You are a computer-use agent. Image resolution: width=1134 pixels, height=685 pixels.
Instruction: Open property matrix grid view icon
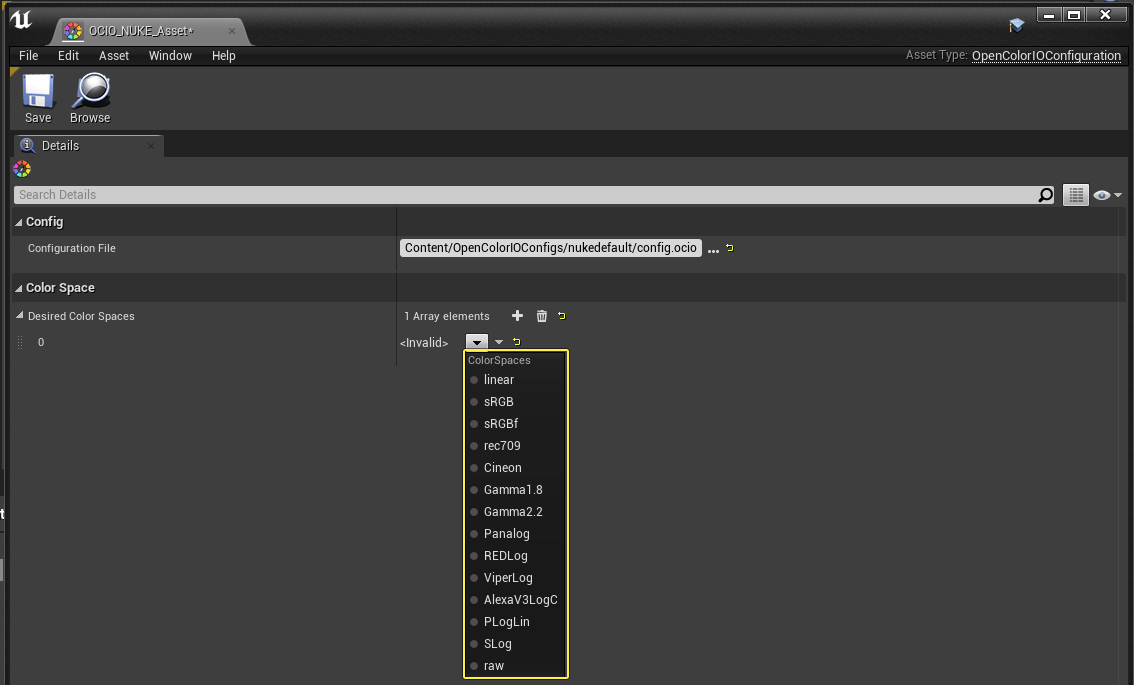point(1075,195)
